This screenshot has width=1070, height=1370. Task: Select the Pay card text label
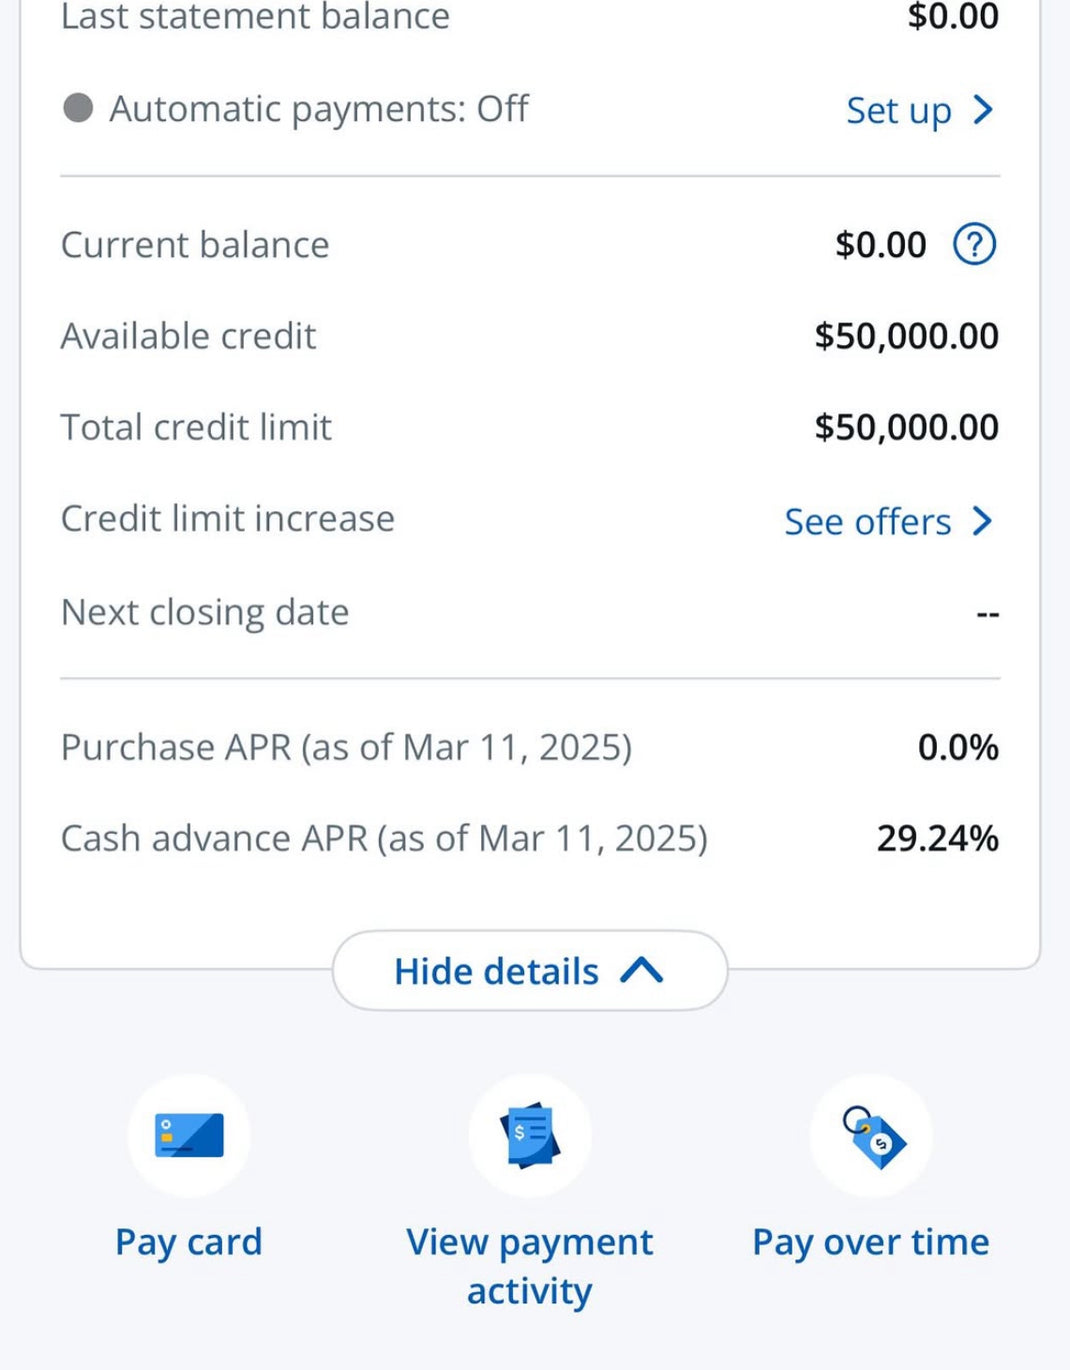(x=189, y=1242)
